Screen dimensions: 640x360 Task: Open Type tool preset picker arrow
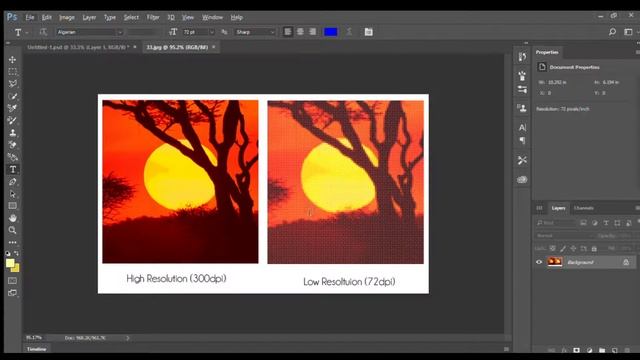click(x=27, y=32)
